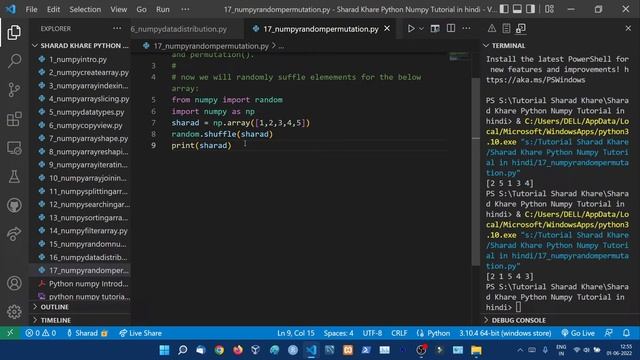Open file 5_numpydatatypes.py
Image resolution: width=640 pixels, height=360 pixels.
coord(80,112)
